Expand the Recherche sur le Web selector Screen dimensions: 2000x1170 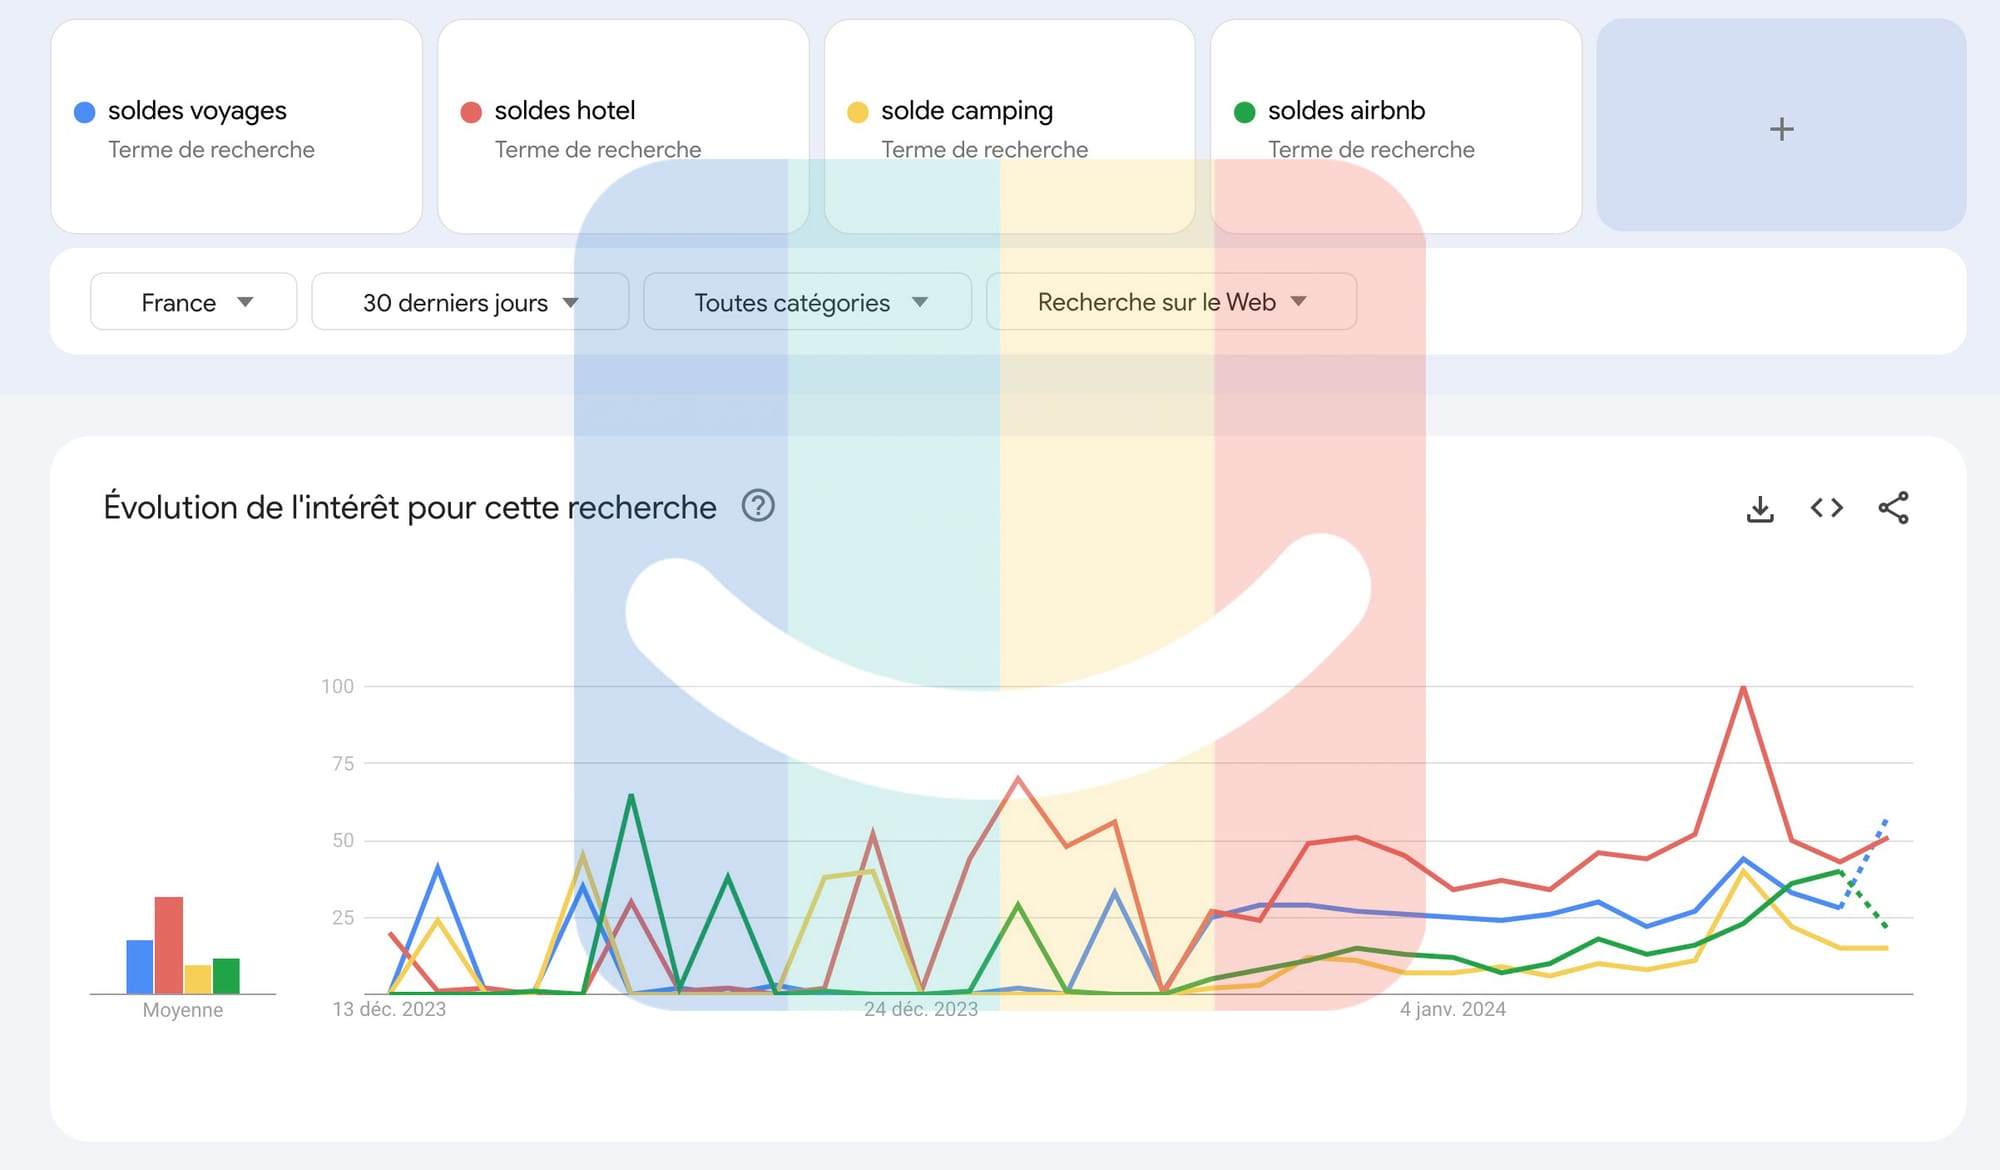1171,301
